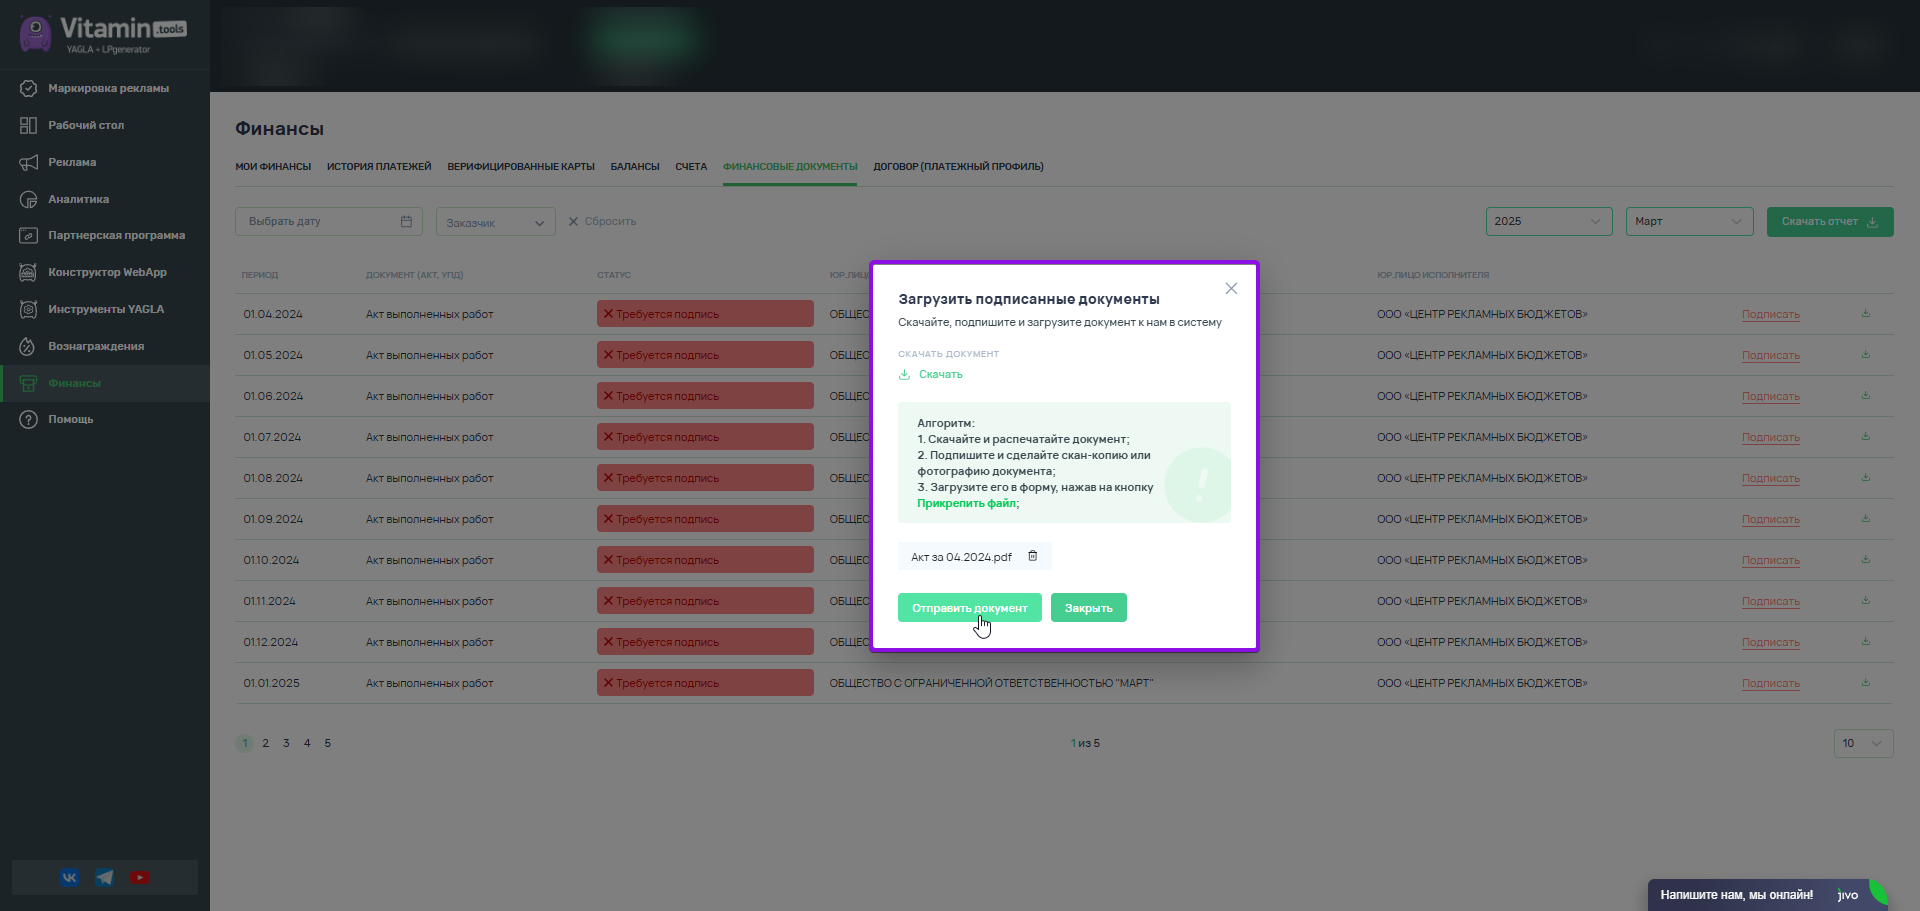Open the calendar icon in date picker

click(406, 222)
